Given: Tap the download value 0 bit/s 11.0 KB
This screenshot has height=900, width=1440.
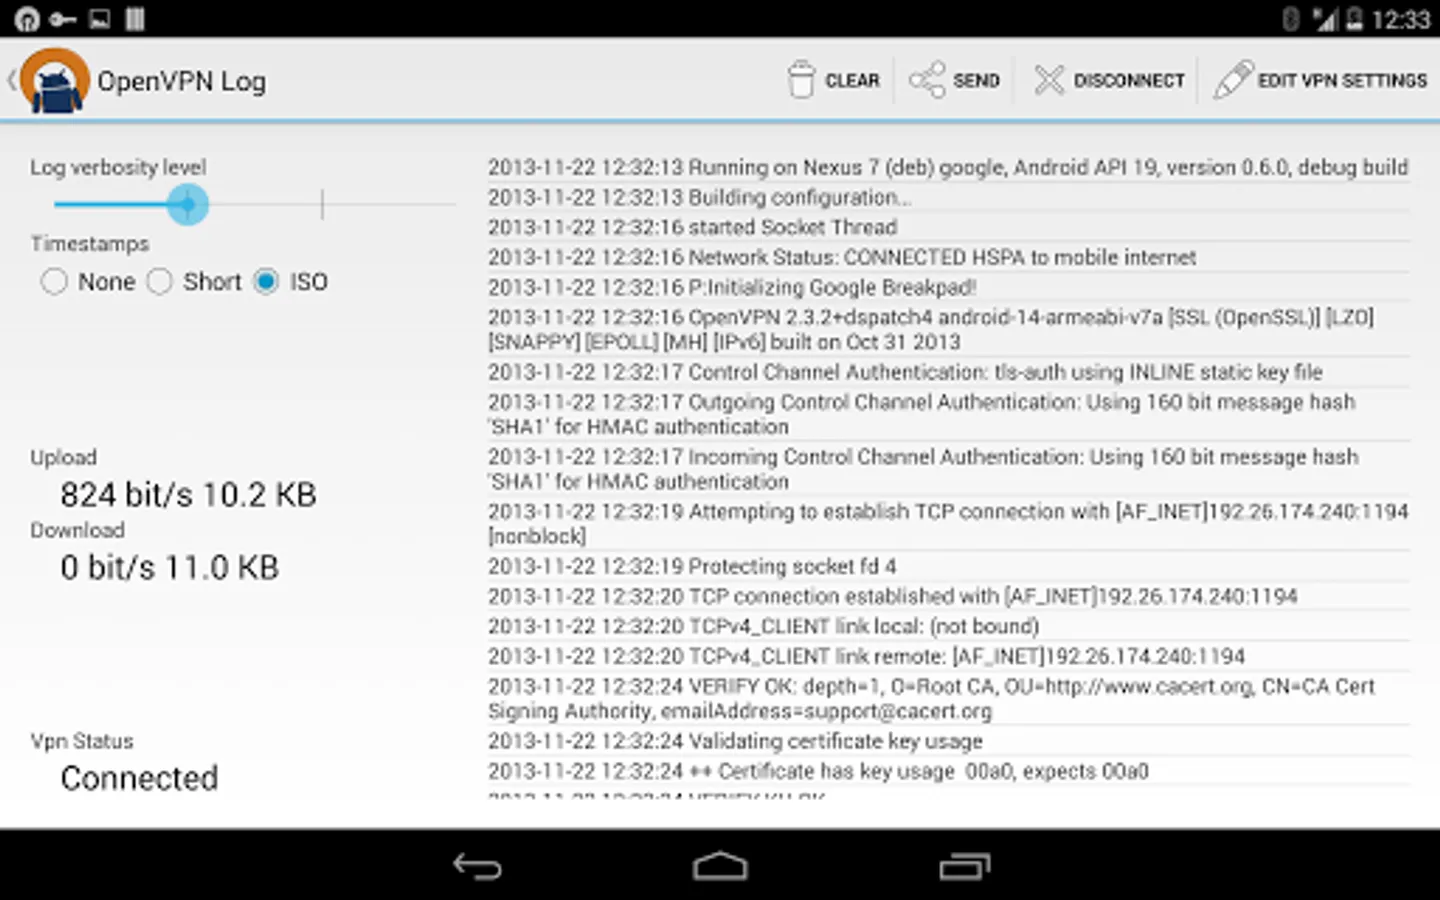Looking at the screenshot, I should click(169, 567).
